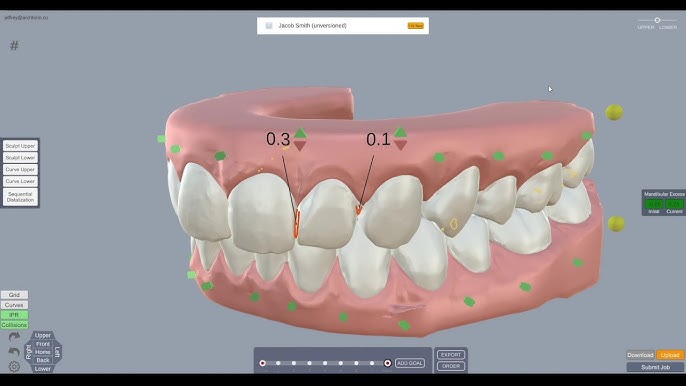Increase the 0.1 IPR value with green arrow
This screenshot has width=686, height=386.
tap(400, 132)
